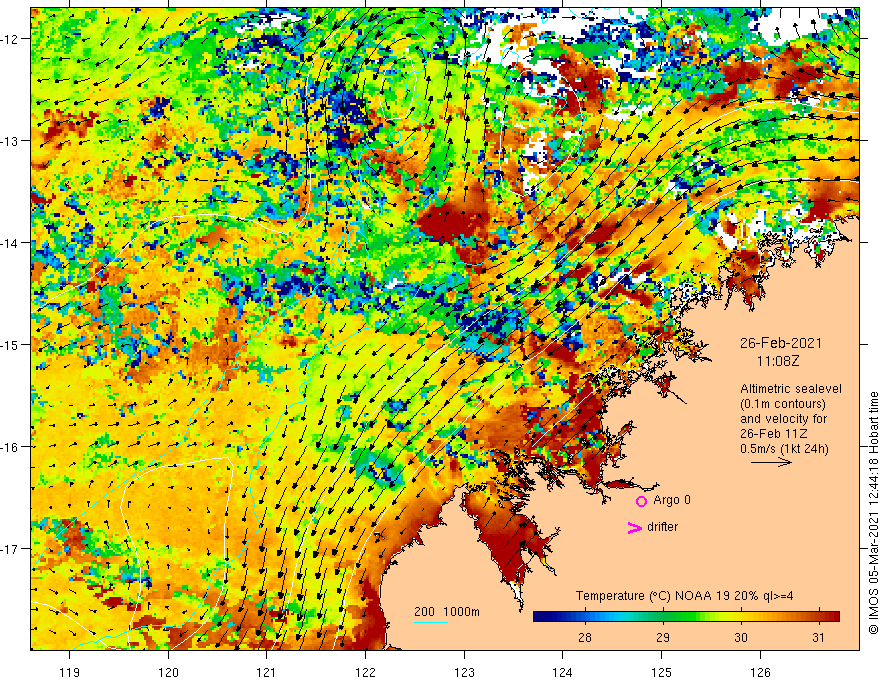Click the '26-Feb 11Z' legend line

pyautogui.click(x=771, y=434)
